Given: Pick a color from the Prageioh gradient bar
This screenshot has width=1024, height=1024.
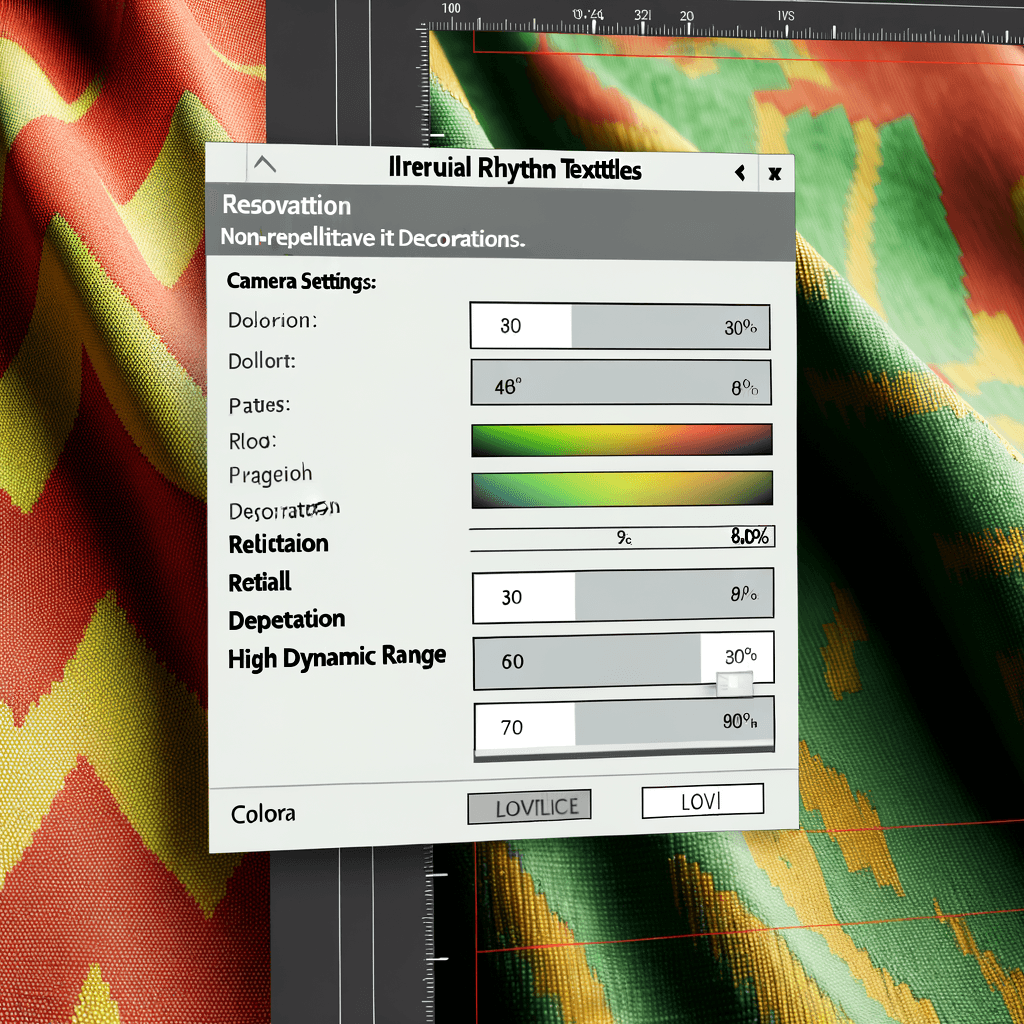Looking at the screenshot, I should (622, 489).
